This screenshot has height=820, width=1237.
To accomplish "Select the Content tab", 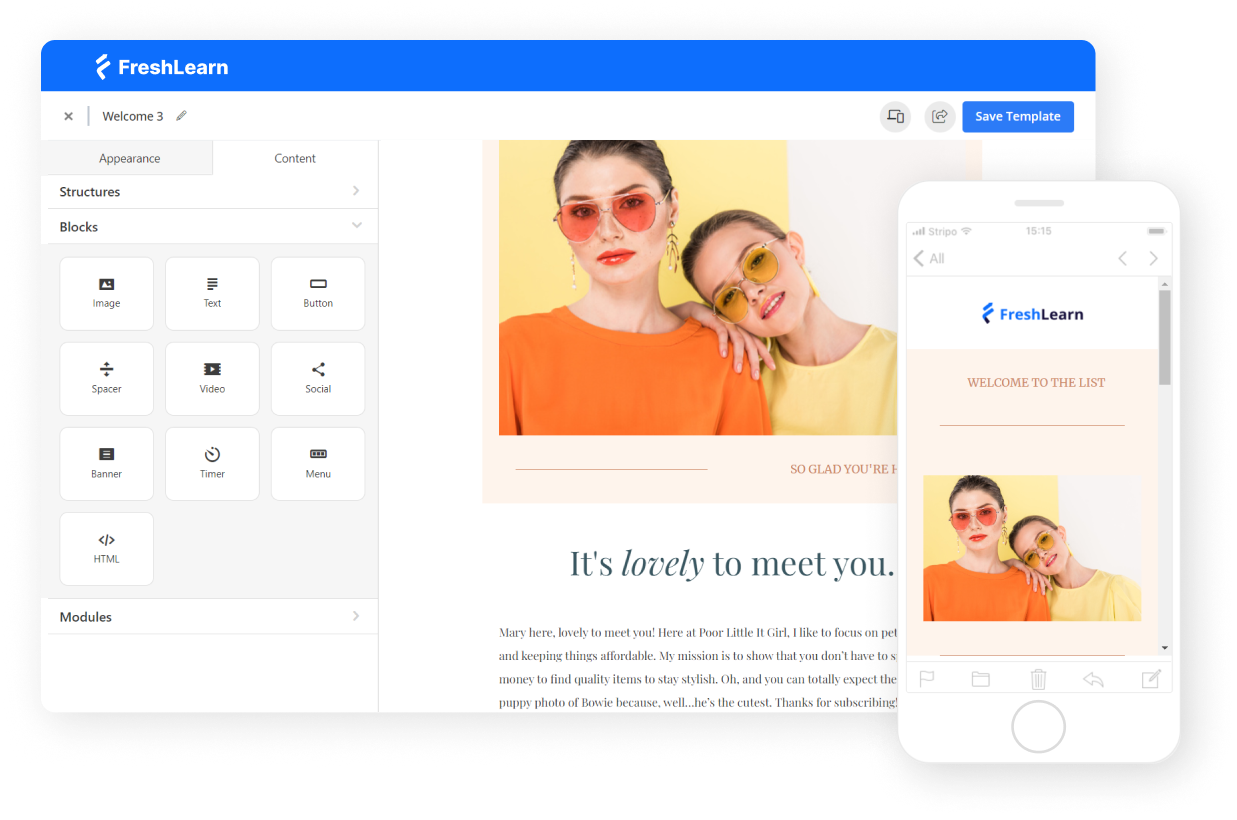I will pos(295,158).
